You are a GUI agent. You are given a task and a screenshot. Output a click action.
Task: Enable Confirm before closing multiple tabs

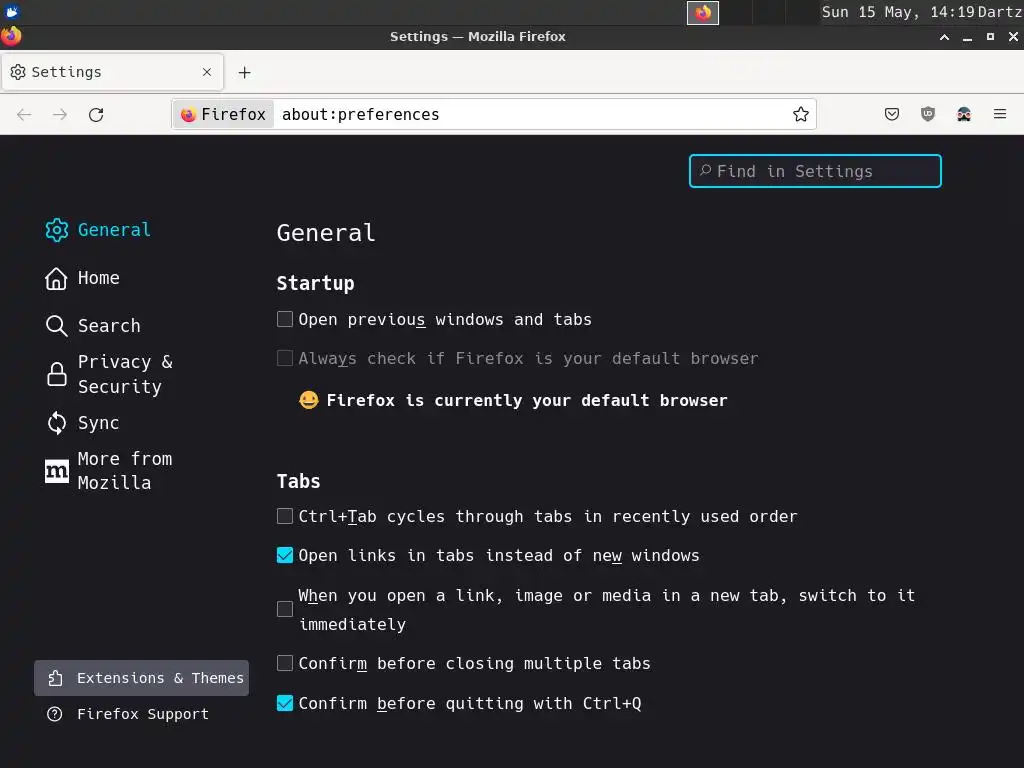tap(285, 664)
